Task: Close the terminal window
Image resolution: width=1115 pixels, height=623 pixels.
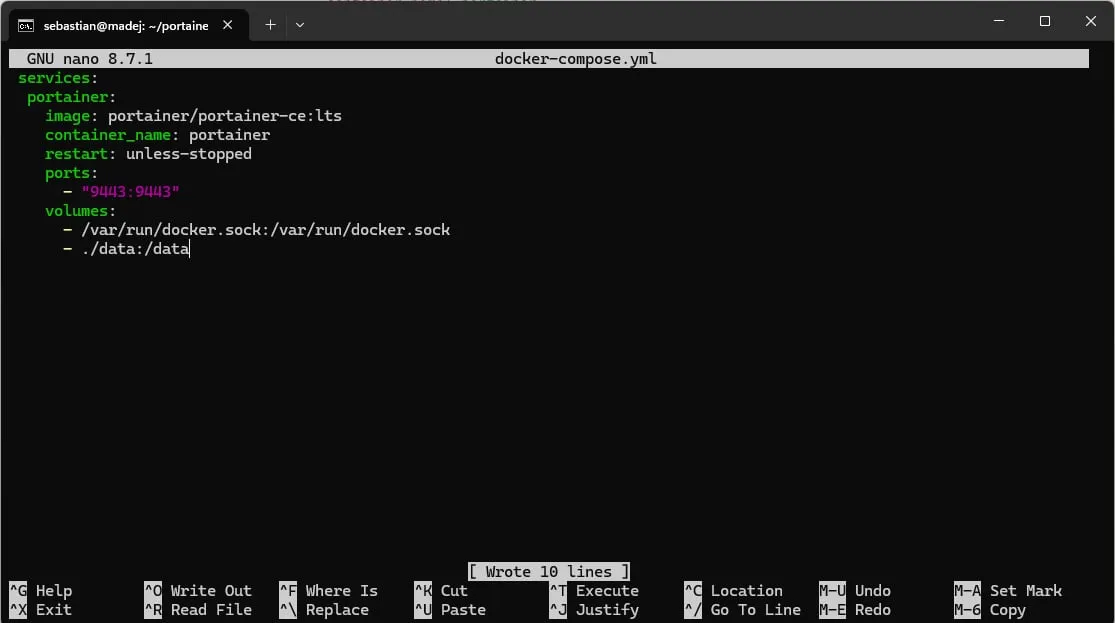Action: click(x=1091, y=21)
